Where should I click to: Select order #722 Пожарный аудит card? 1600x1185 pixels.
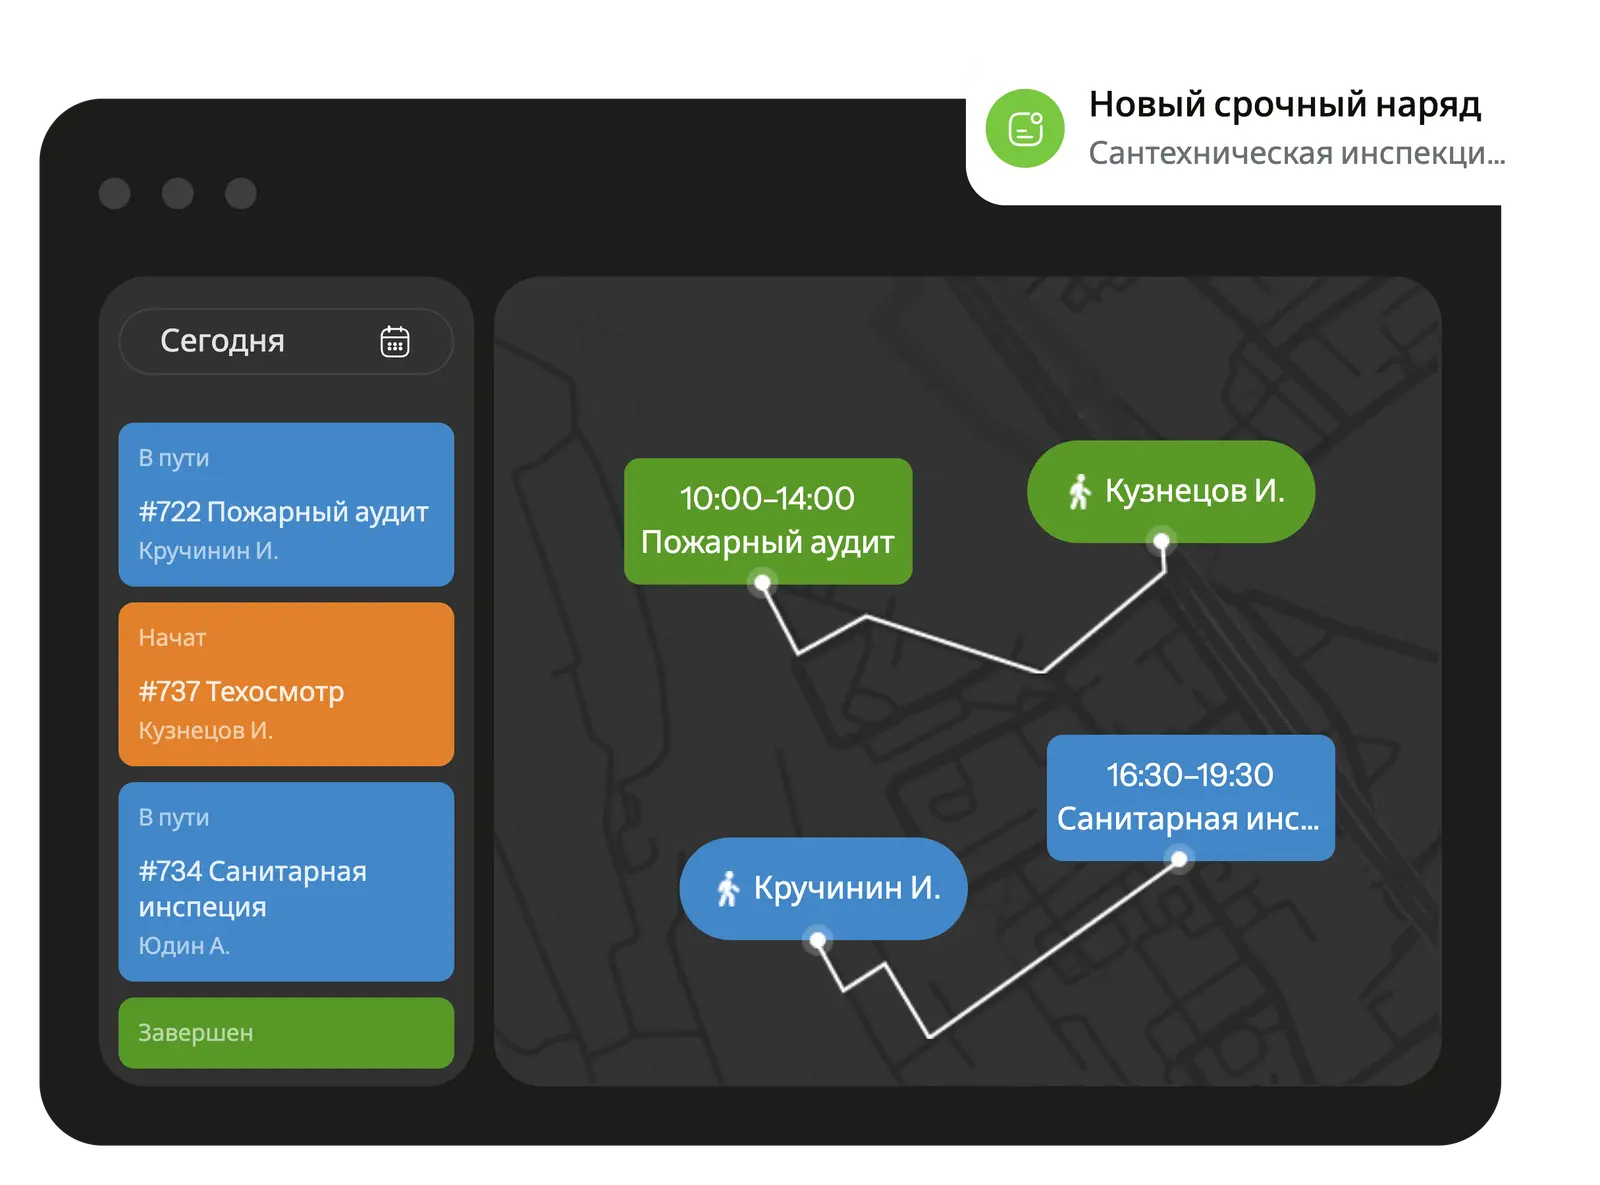click(x=286, y=505)
